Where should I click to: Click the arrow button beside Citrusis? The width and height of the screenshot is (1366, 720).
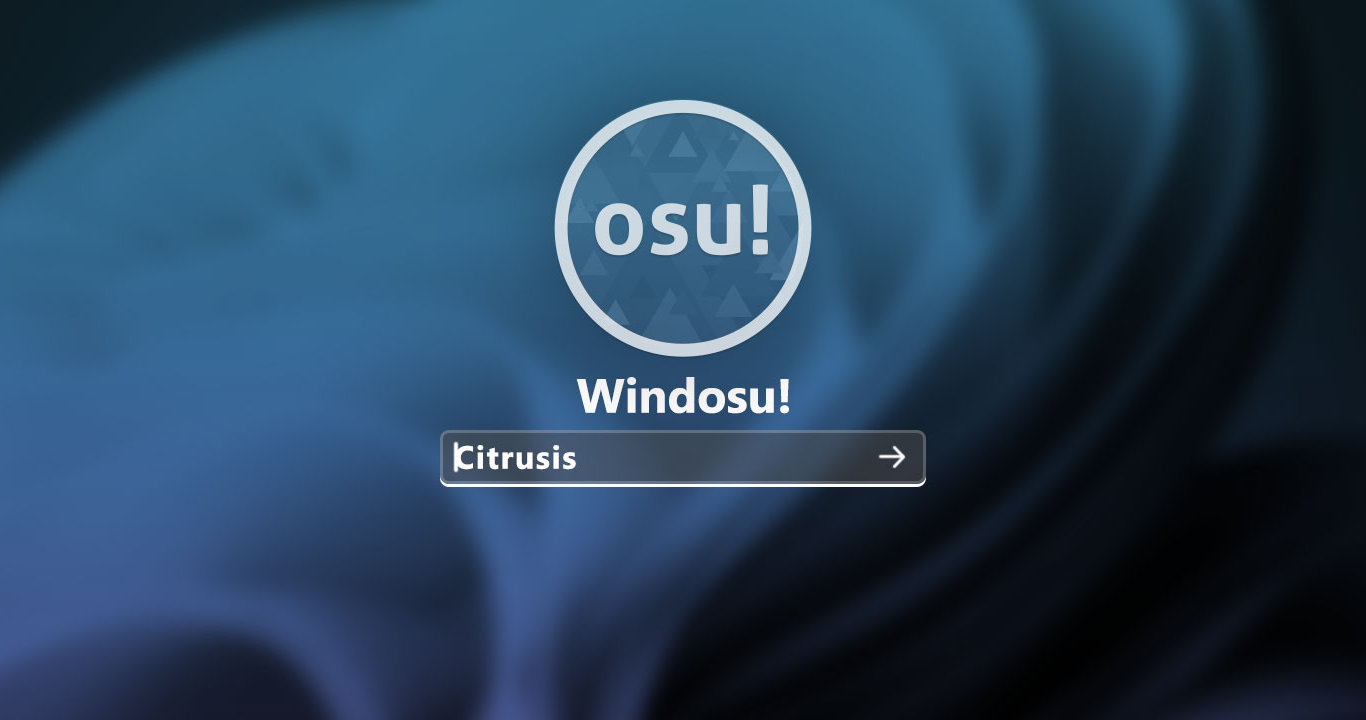point(891,458)
